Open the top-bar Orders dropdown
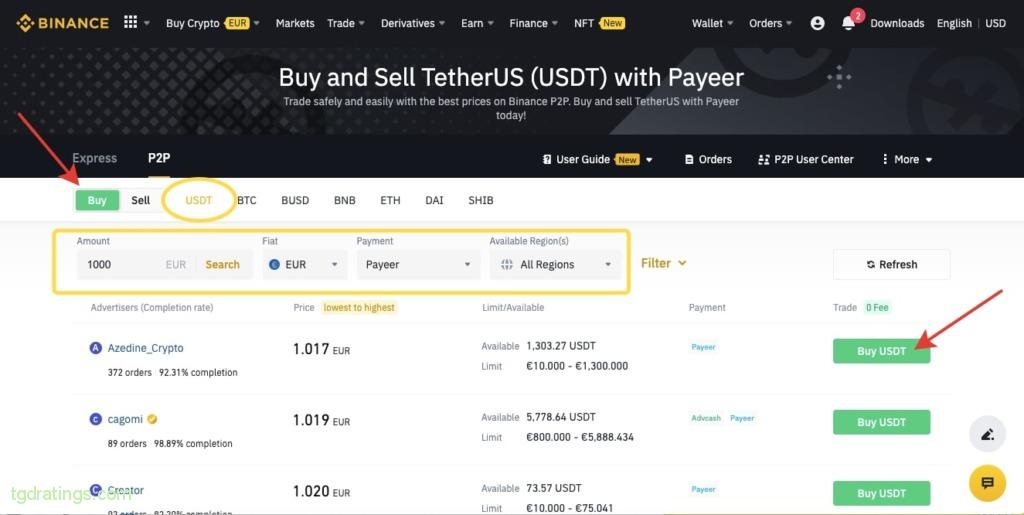 pyautogui.click(x=771, y=23)
